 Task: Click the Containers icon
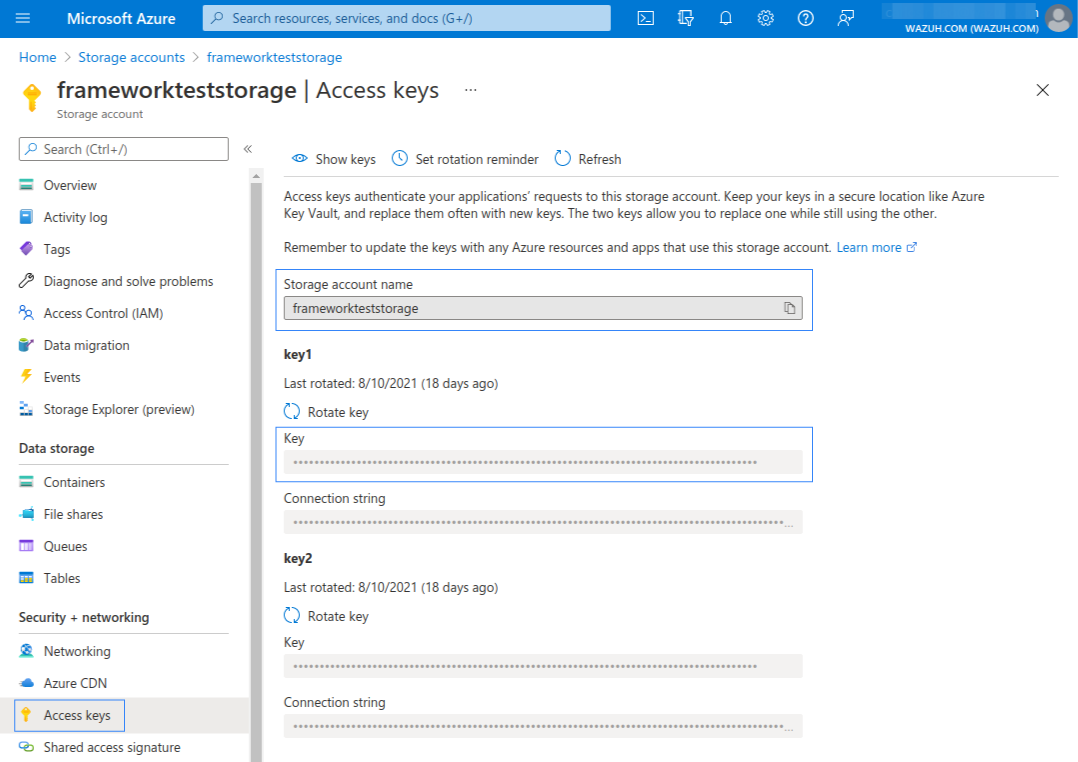coord(26,481)
